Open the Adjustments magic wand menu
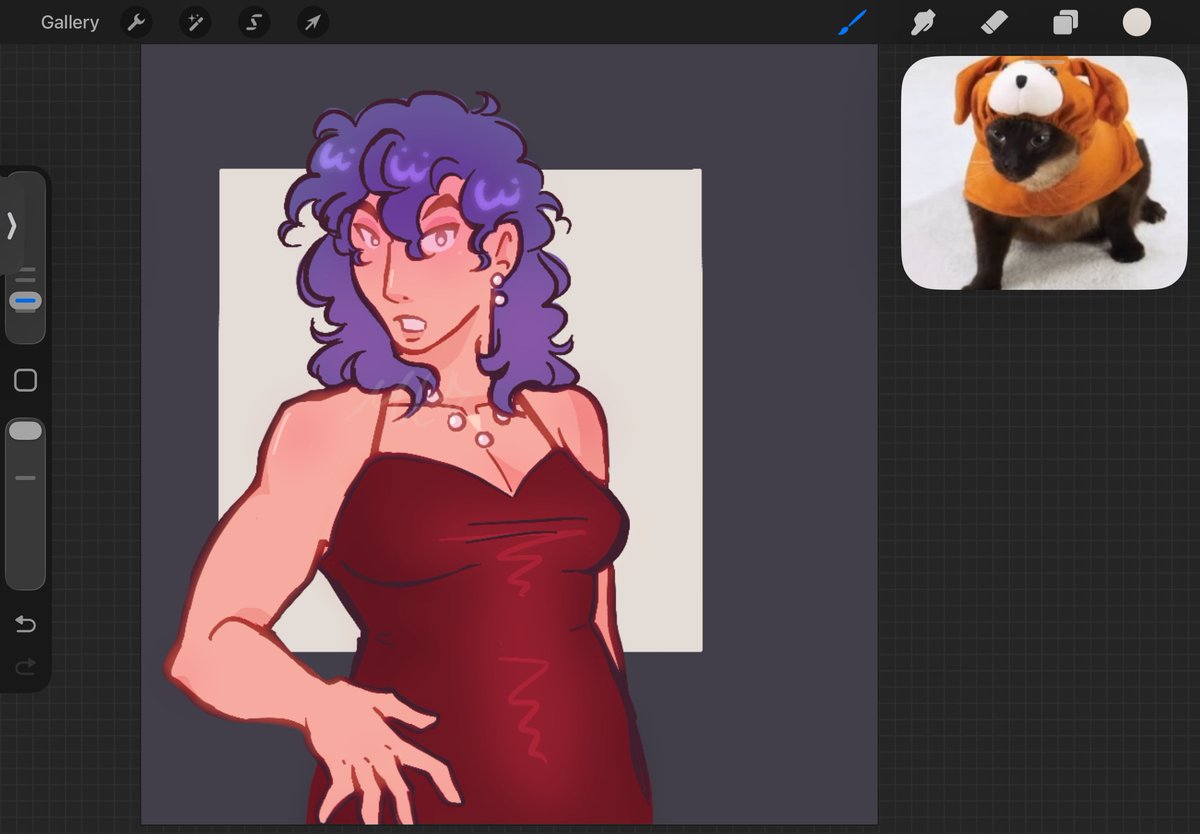This screenshot has width=1200, height=834. (195, 22)
